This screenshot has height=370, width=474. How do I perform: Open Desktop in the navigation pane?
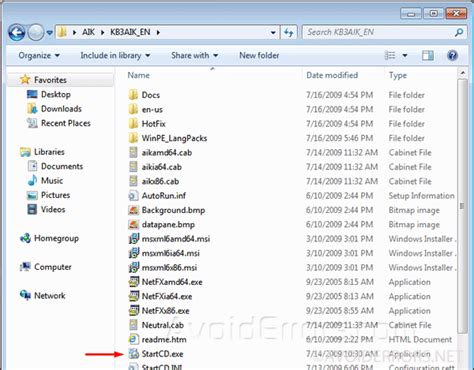click(56, 95)
